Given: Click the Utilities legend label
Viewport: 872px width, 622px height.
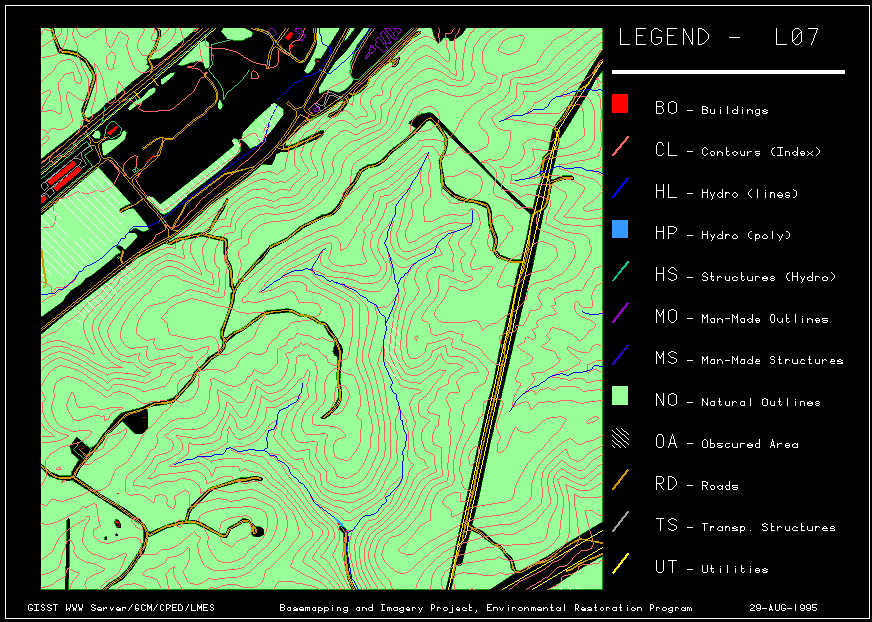Looking at the screenshot, I should [735, 570].
